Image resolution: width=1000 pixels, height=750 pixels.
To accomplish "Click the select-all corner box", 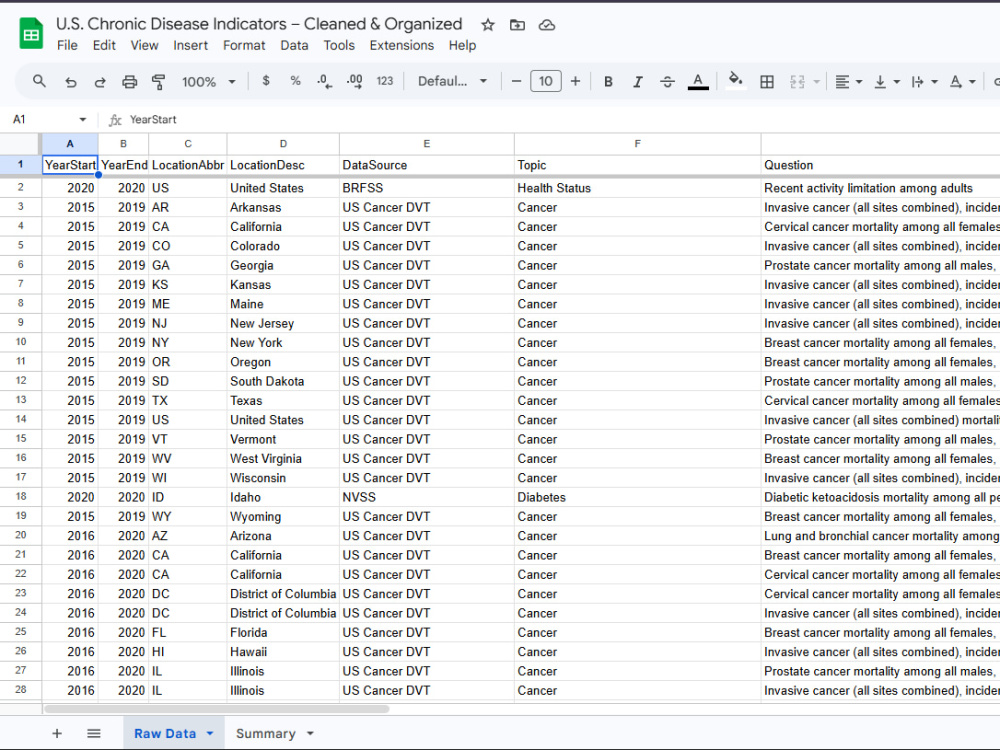I will tap(21, 144).
